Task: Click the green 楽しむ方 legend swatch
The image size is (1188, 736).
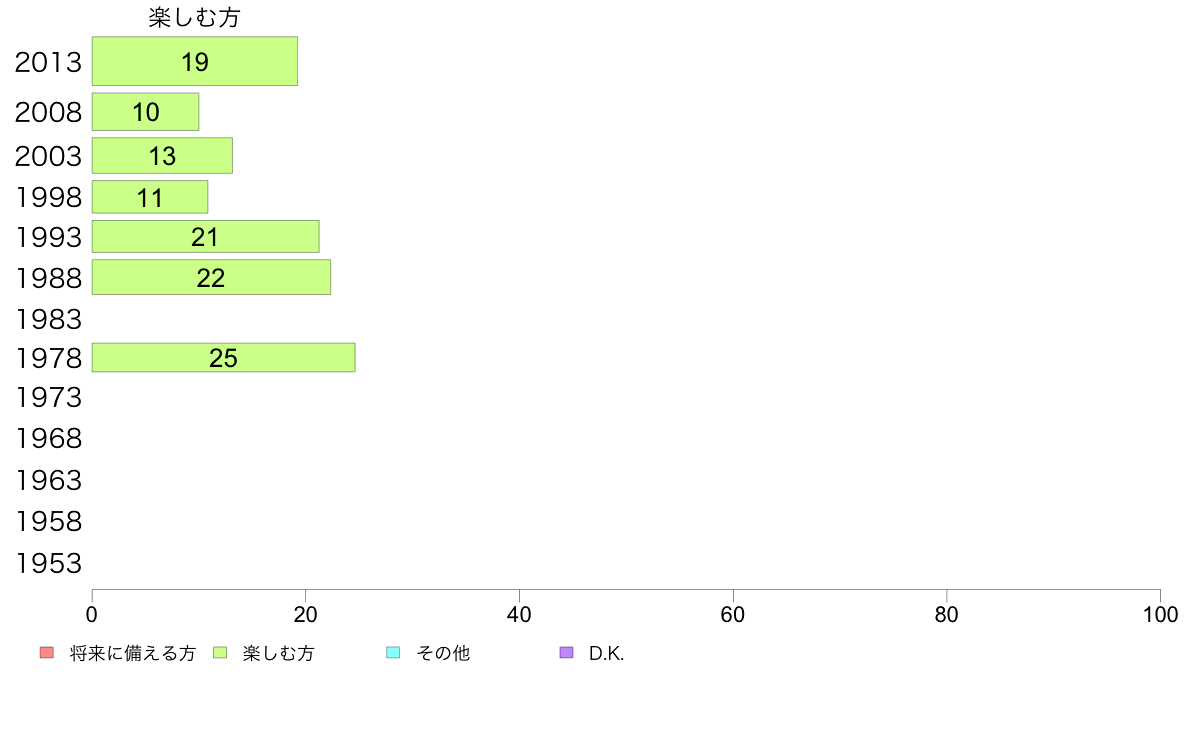Action: (220, 653)
